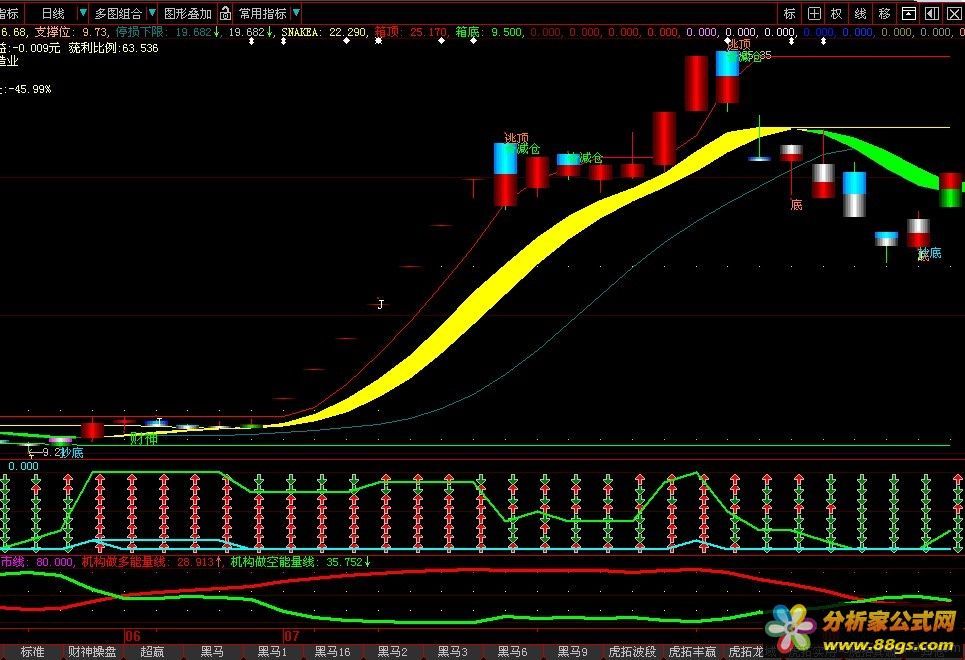Open the 日线 period dropdown arrow
The width and height of the screenshot is (965, 660).
pos(80,13)
